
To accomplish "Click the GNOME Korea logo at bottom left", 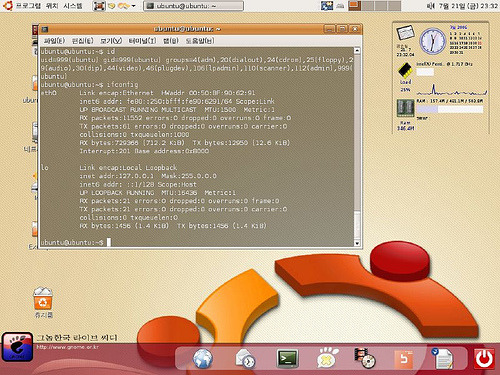I will tap(17, 347).
